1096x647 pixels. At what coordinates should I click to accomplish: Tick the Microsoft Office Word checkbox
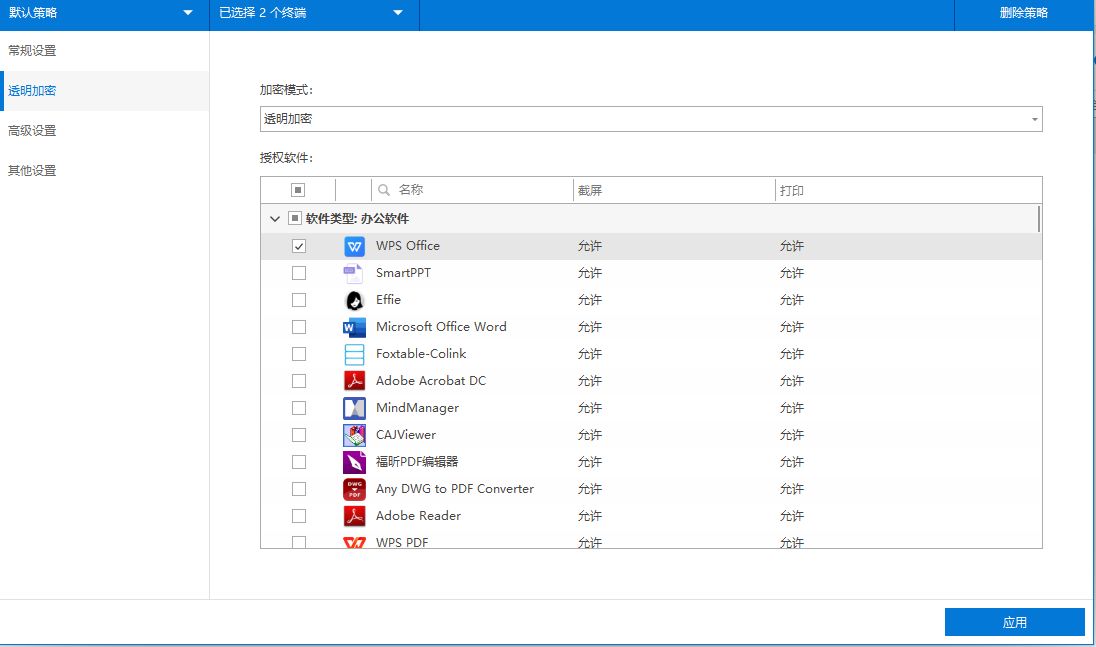tap(298, 327)
